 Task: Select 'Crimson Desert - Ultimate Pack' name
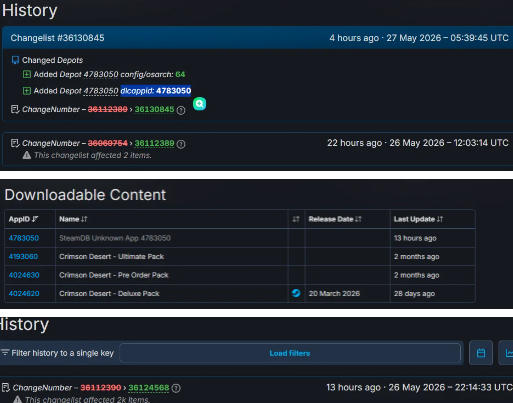click(x=111, y=256)
